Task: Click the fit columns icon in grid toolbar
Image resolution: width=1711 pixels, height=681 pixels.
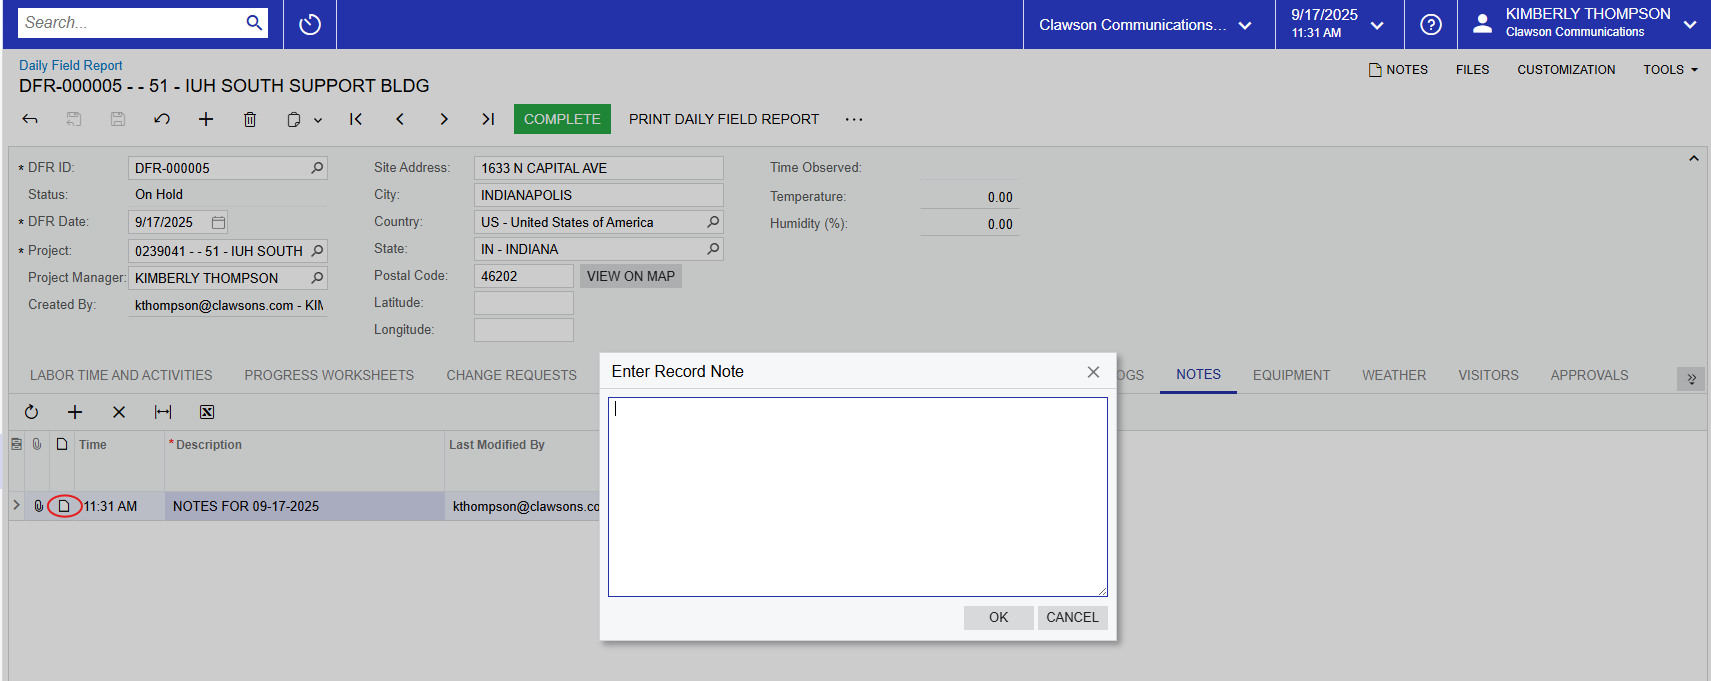Action: [163, 412]
